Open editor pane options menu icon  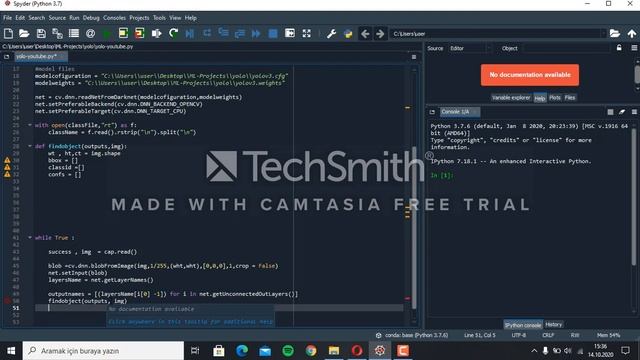[x=414, y=57]
